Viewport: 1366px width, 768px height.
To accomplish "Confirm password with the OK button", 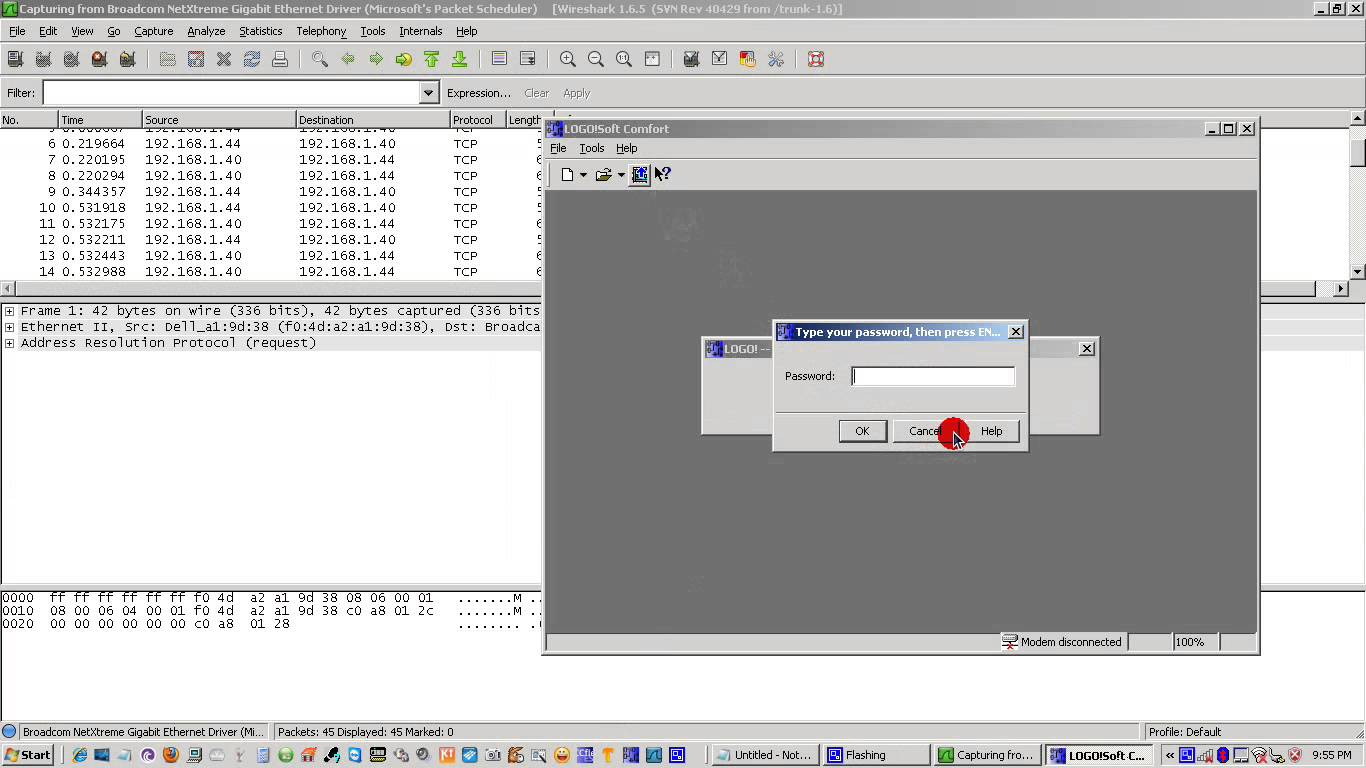I will (862, 431).
